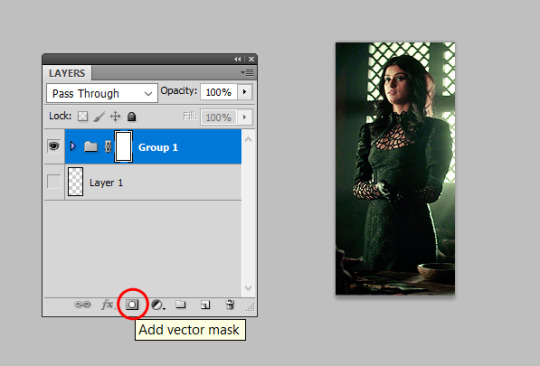
Task: Lock position with the move icon
Action: [x=115, y=116]
